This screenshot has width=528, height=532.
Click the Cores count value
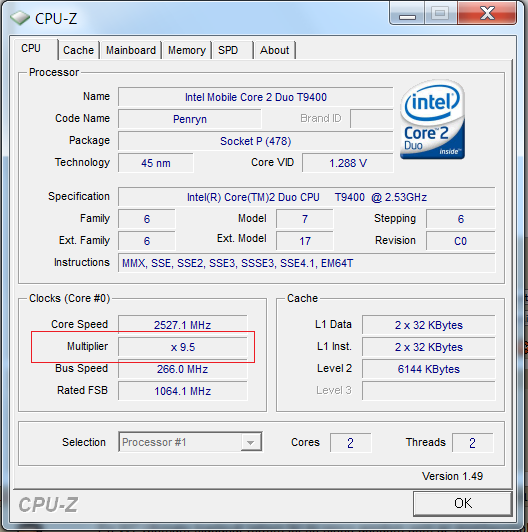coord(351,442)
